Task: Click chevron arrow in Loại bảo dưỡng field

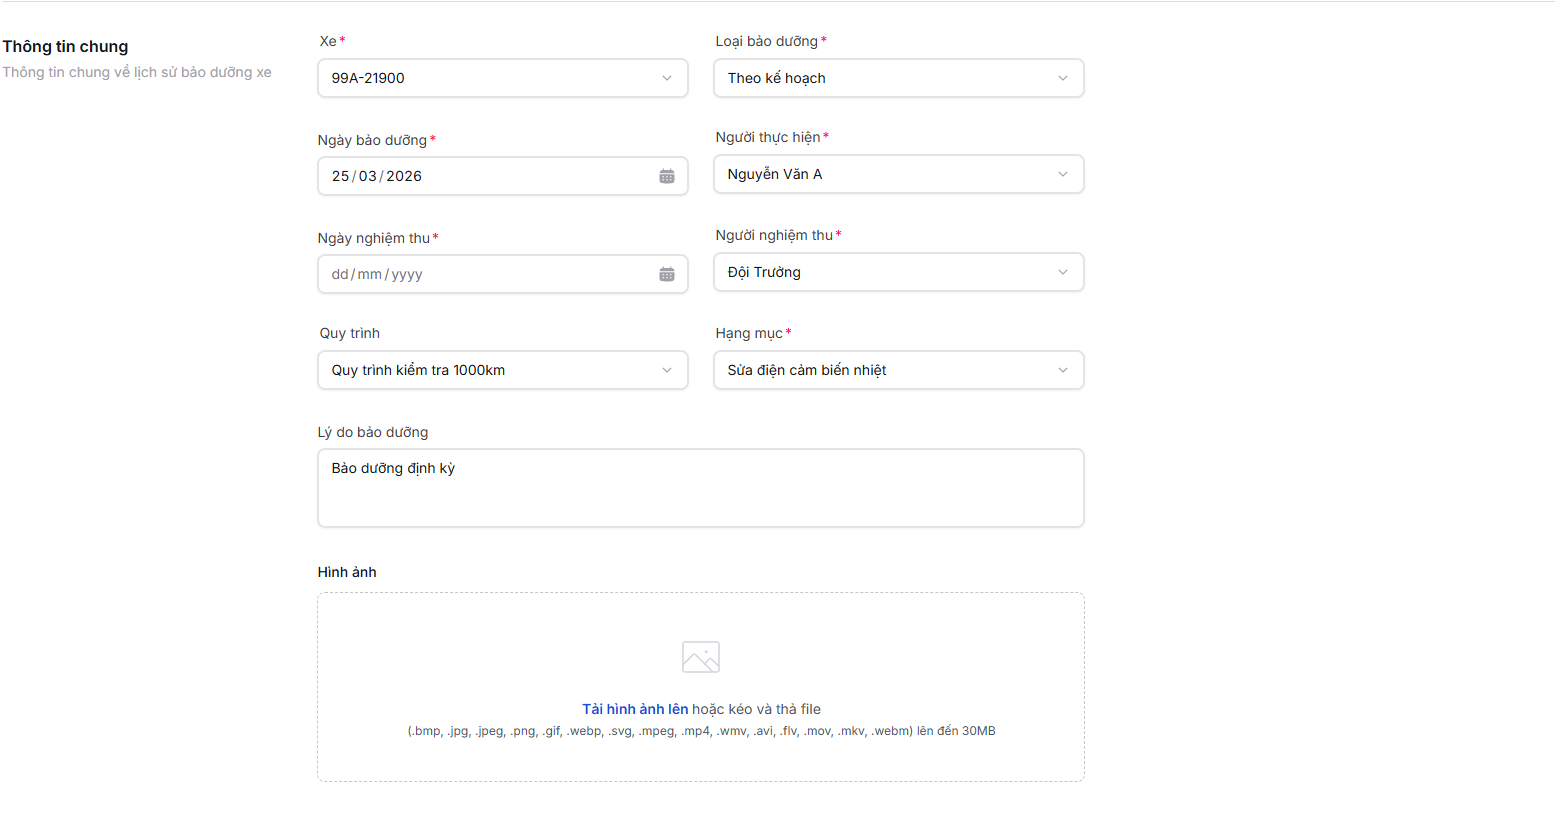Action: click(1062, 78)
